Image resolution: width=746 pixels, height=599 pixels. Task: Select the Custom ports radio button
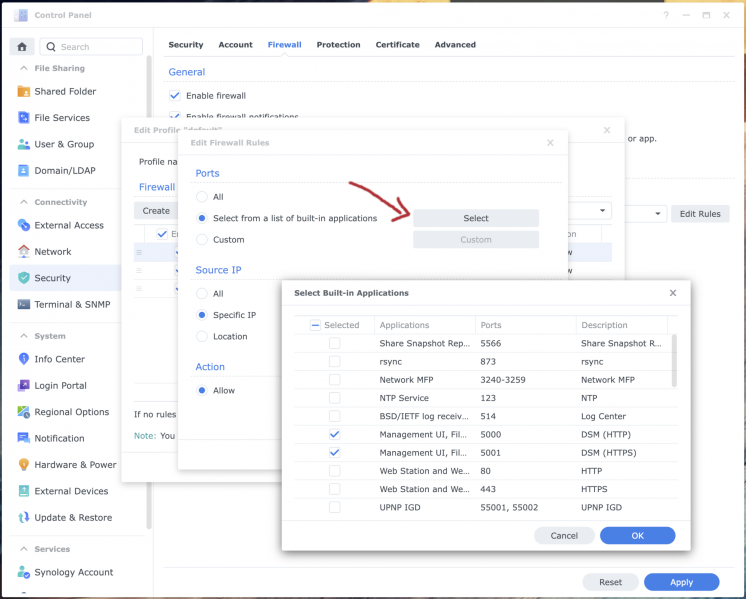click(202, 239)
